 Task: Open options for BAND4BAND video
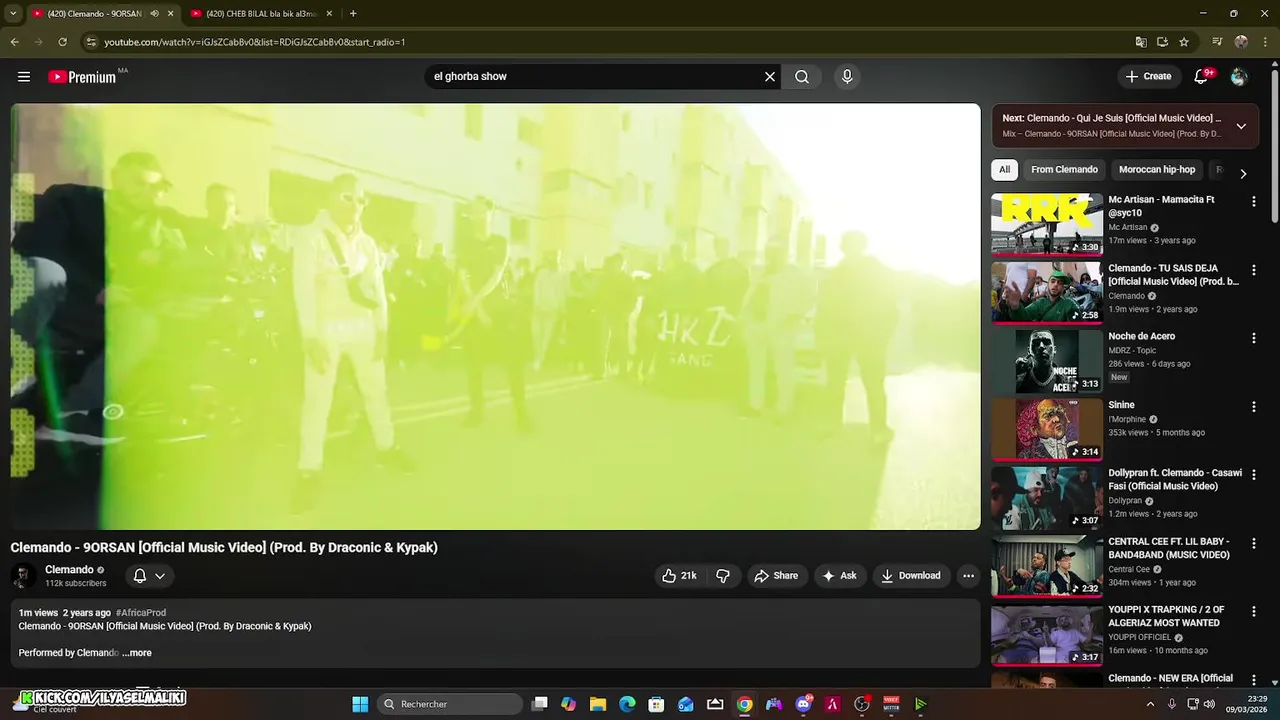(1253, 543)
